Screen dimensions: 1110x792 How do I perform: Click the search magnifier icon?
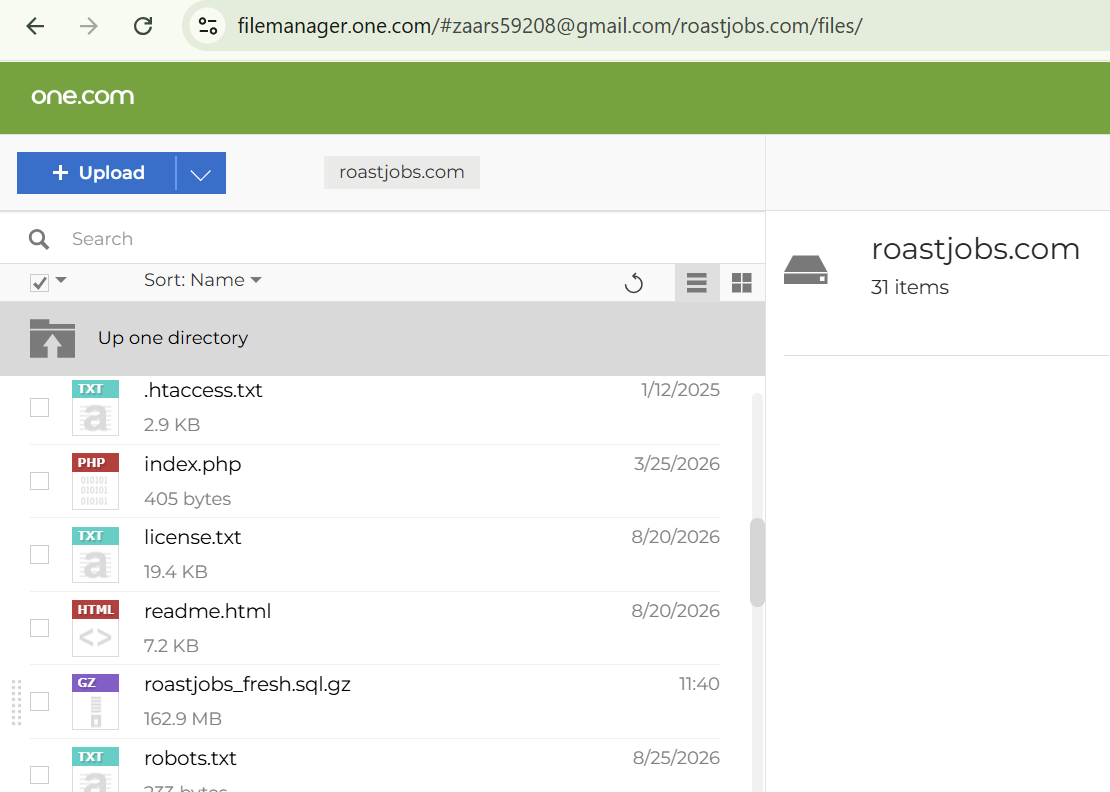tap(39, 239)
